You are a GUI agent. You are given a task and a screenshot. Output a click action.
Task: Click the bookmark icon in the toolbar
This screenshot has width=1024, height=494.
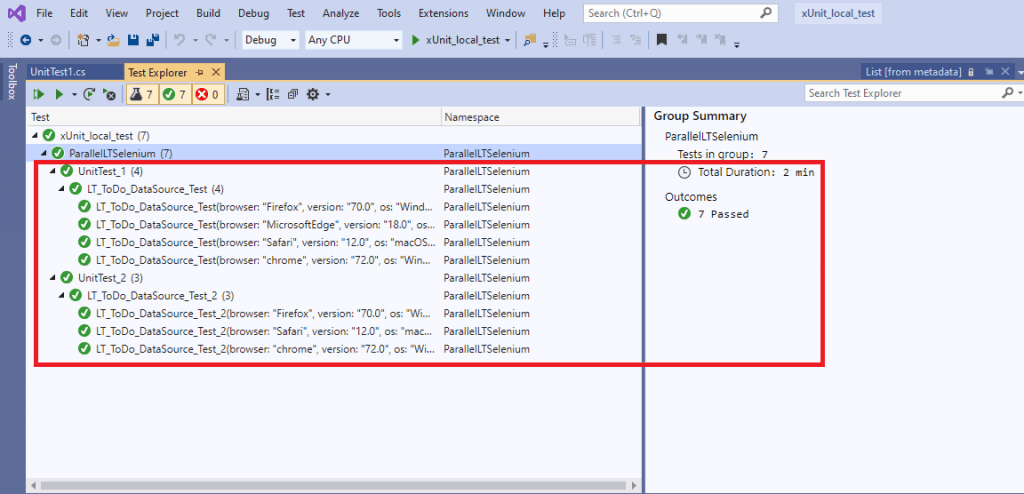(x=661, y=40)
